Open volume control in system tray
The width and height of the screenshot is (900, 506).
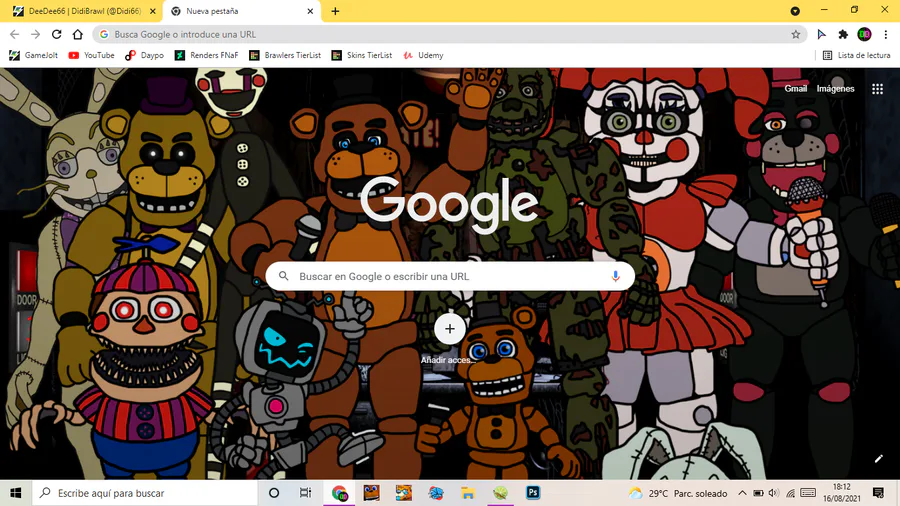pos(774,493)
